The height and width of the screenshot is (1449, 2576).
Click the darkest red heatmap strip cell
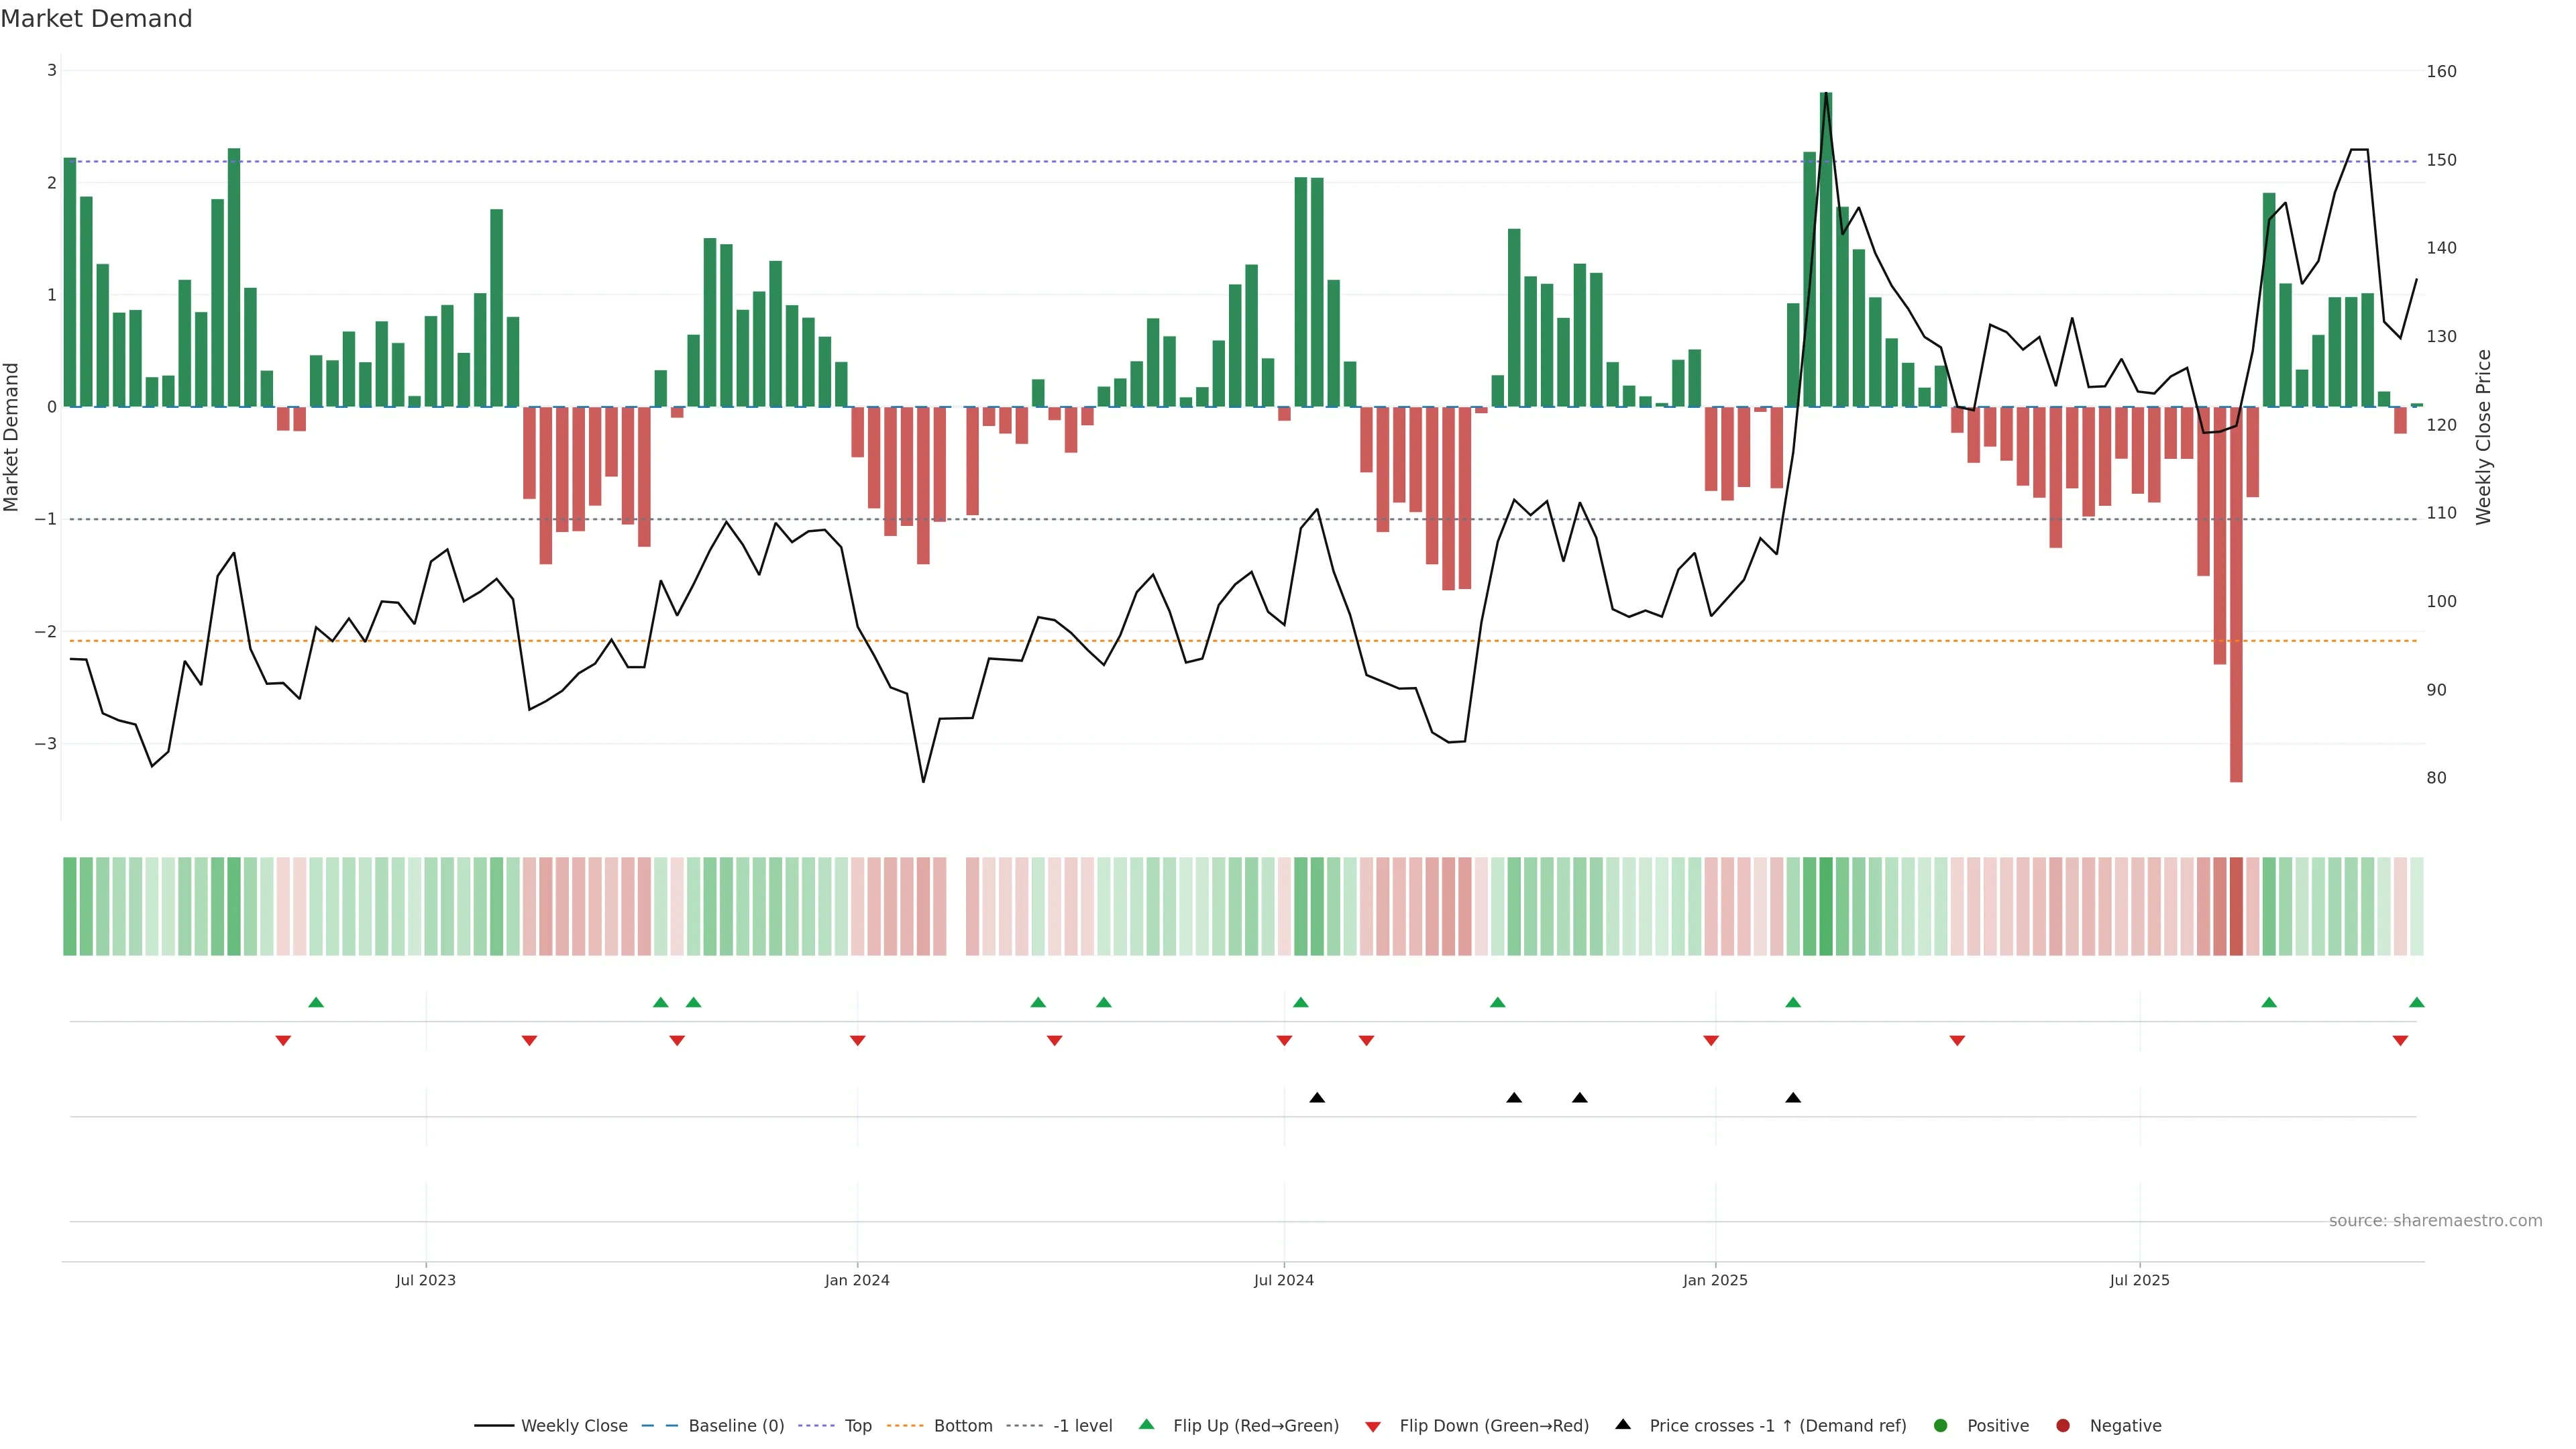point(2236,906)
